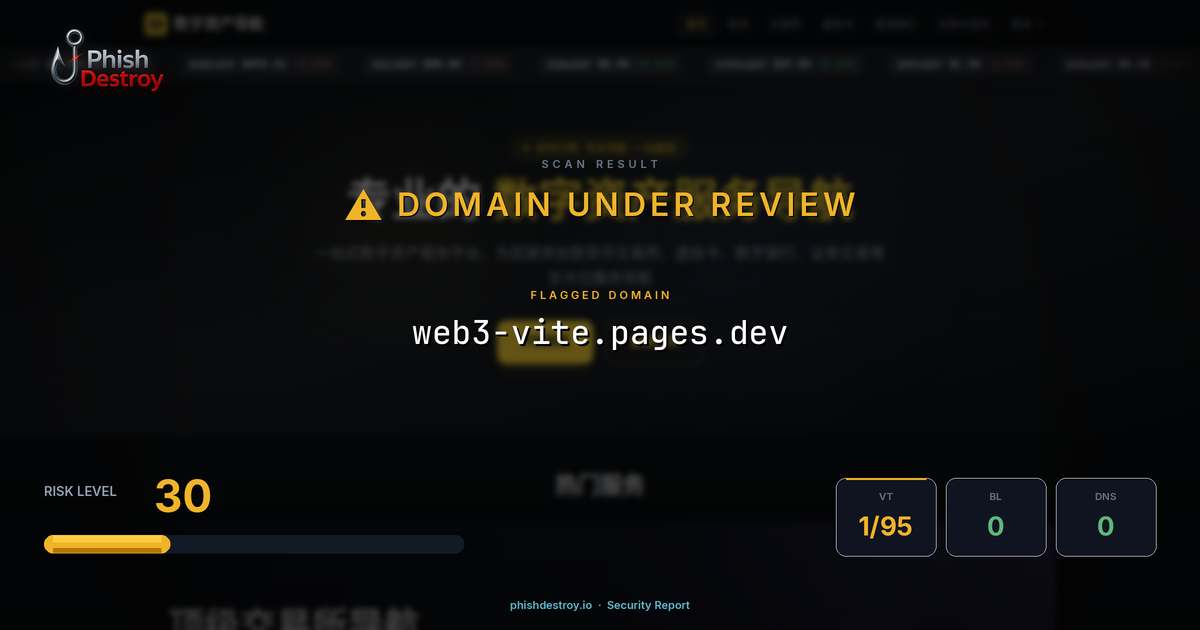Click the flagged domain web3-vite.pages.dev
The width and height of the screenshot is (1200, 630).
[600, 332]
